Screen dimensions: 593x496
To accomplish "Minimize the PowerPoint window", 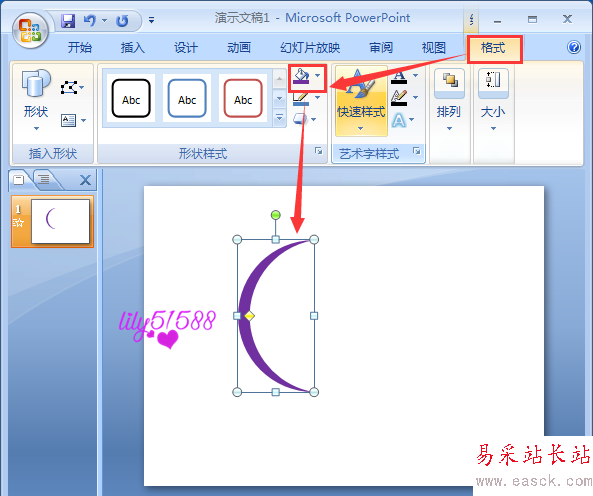I will pos(498,20).
